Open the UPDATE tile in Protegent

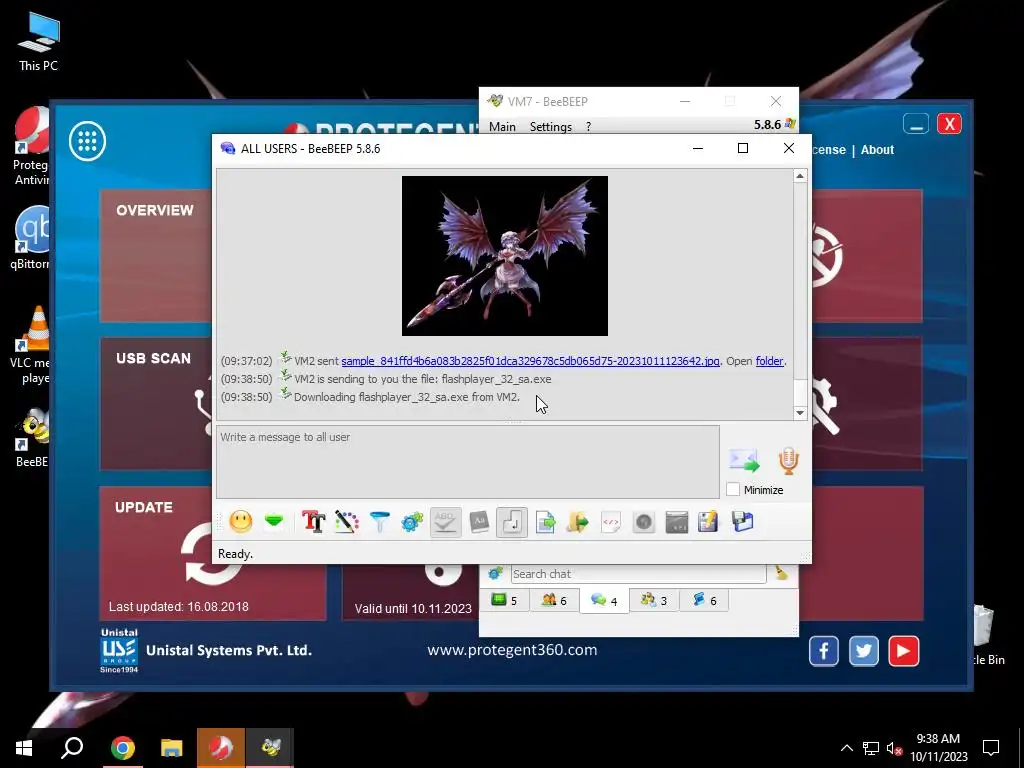[212, 552]
